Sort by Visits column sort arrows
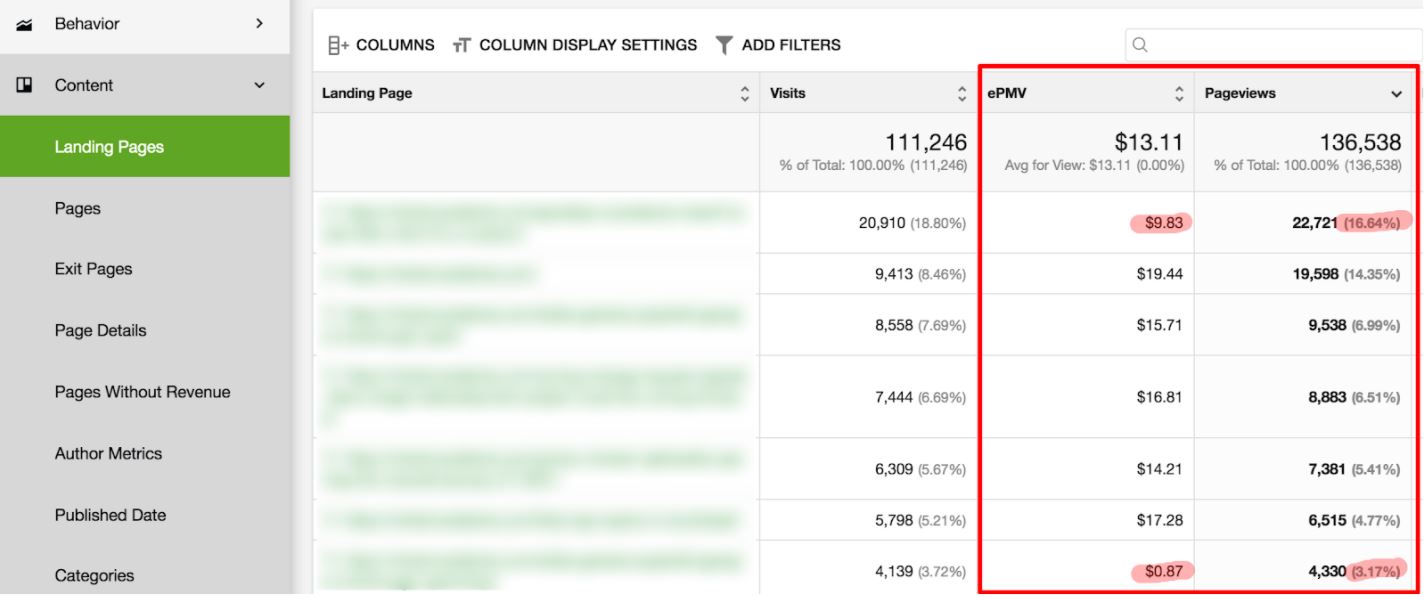Viewport: 1426px width, 597px height. click(961, 94)
